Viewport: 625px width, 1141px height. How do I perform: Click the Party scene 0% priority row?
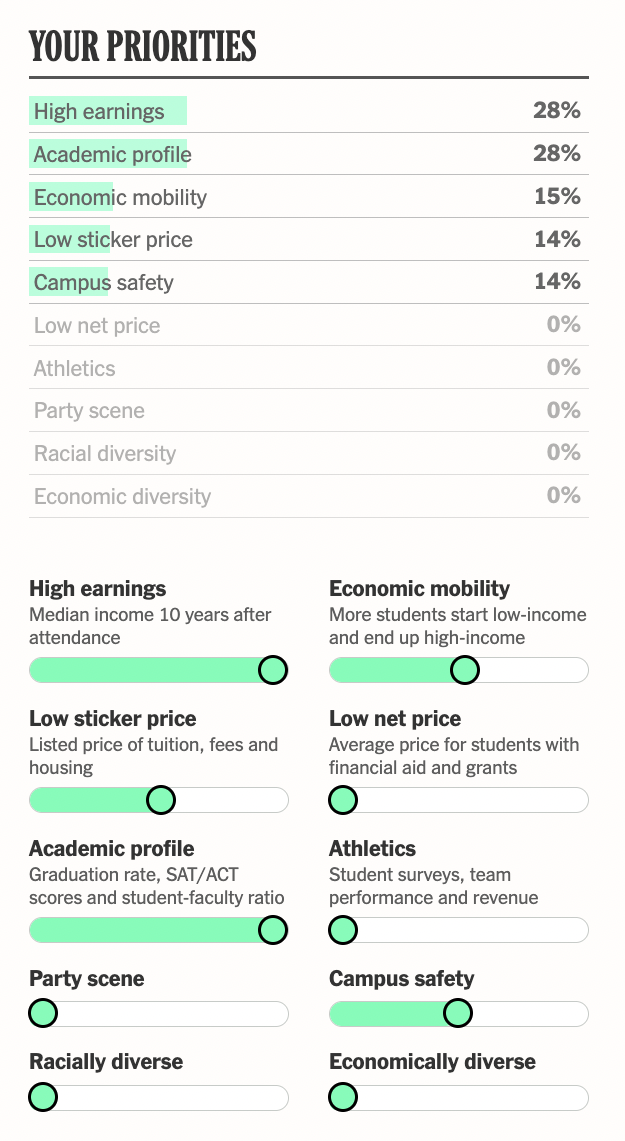(x=308, y=411)
